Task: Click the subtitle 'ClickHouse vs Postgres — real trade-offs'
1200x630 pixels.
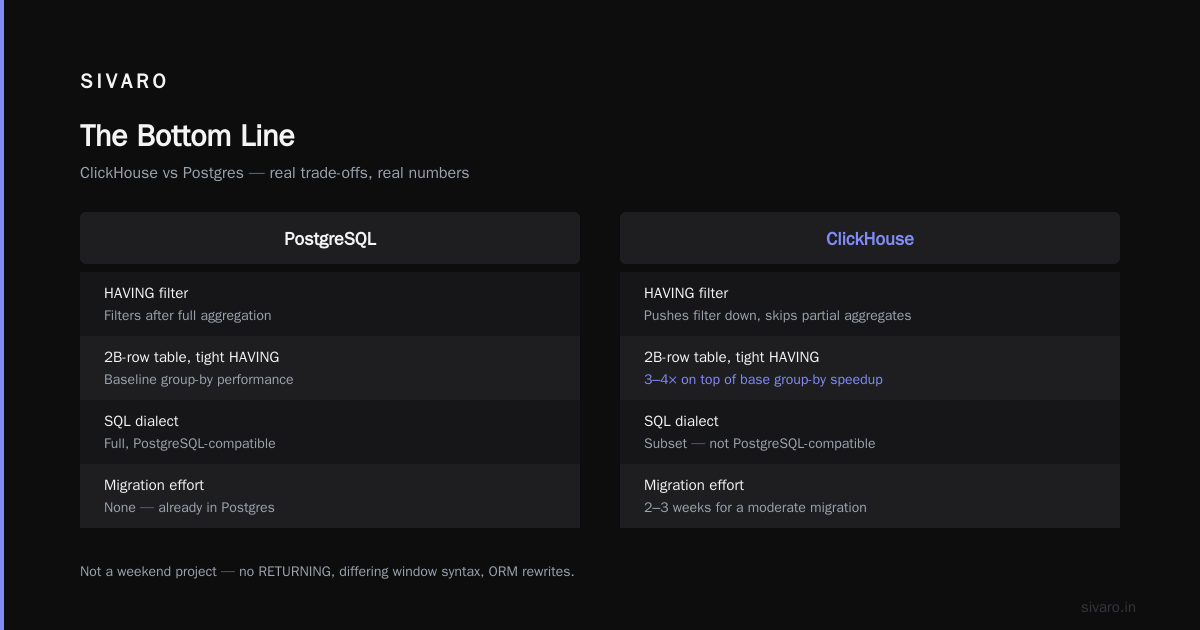Action: click(274, 173)
